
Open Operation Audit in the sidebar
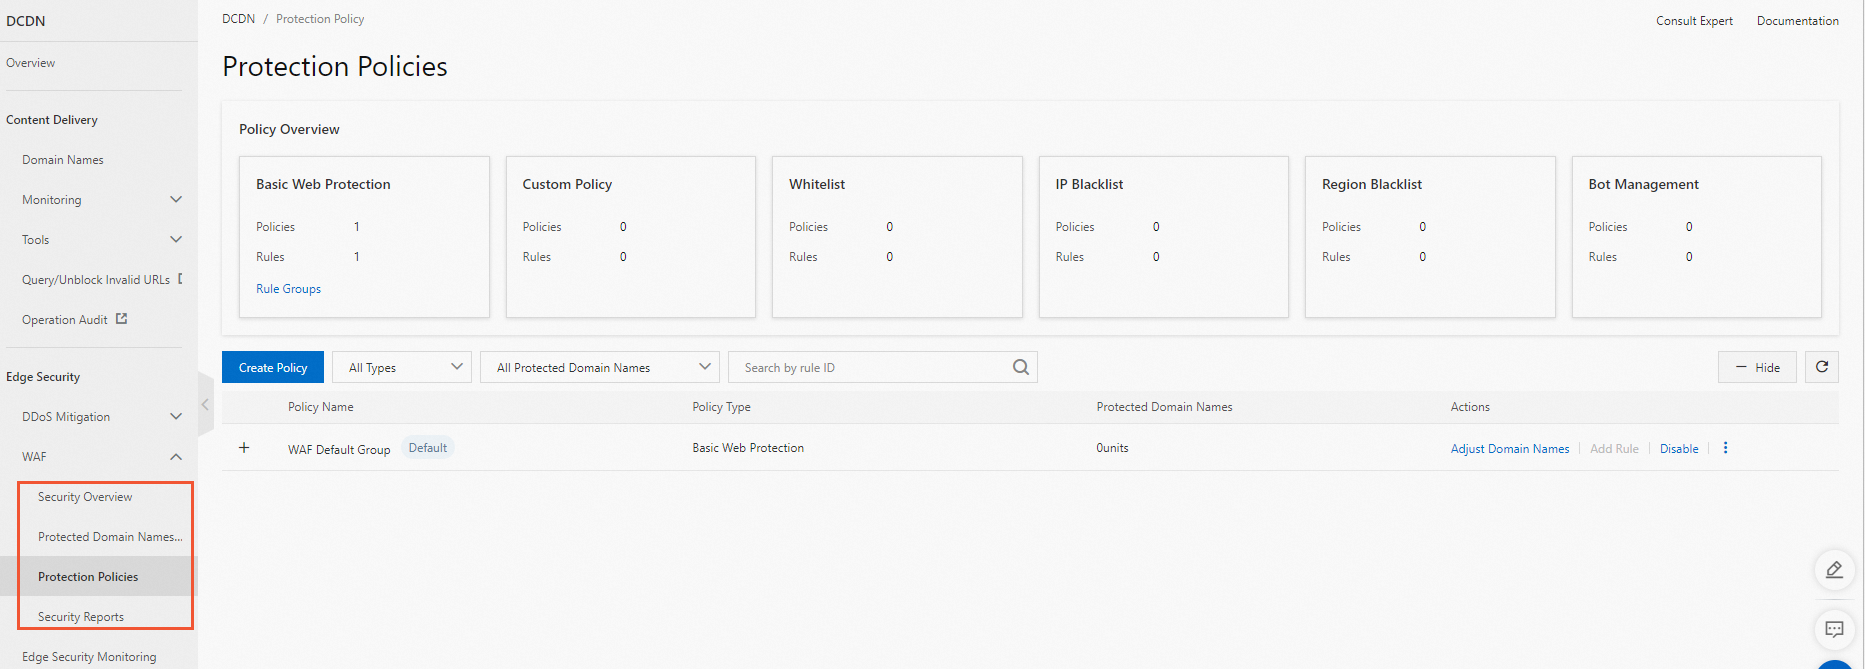coord(65,320)
